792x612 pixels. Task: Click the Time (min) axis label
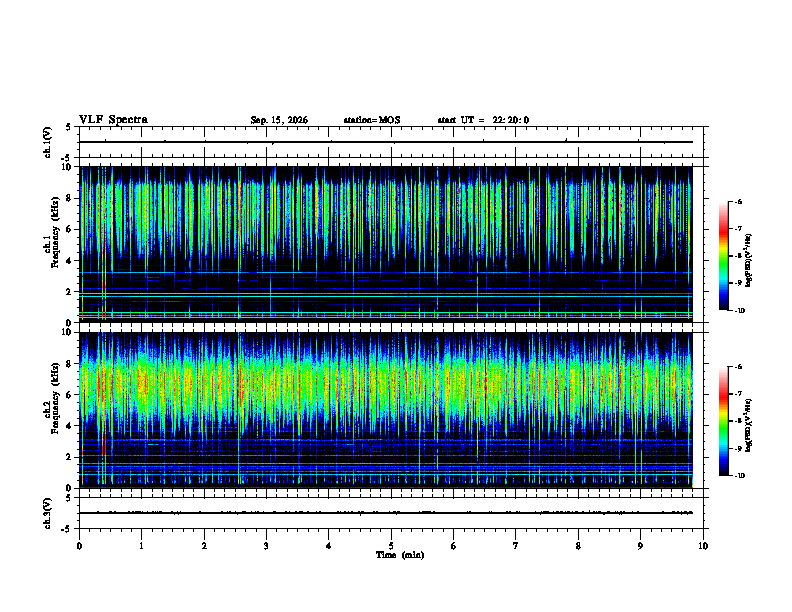tap(400, 555)
